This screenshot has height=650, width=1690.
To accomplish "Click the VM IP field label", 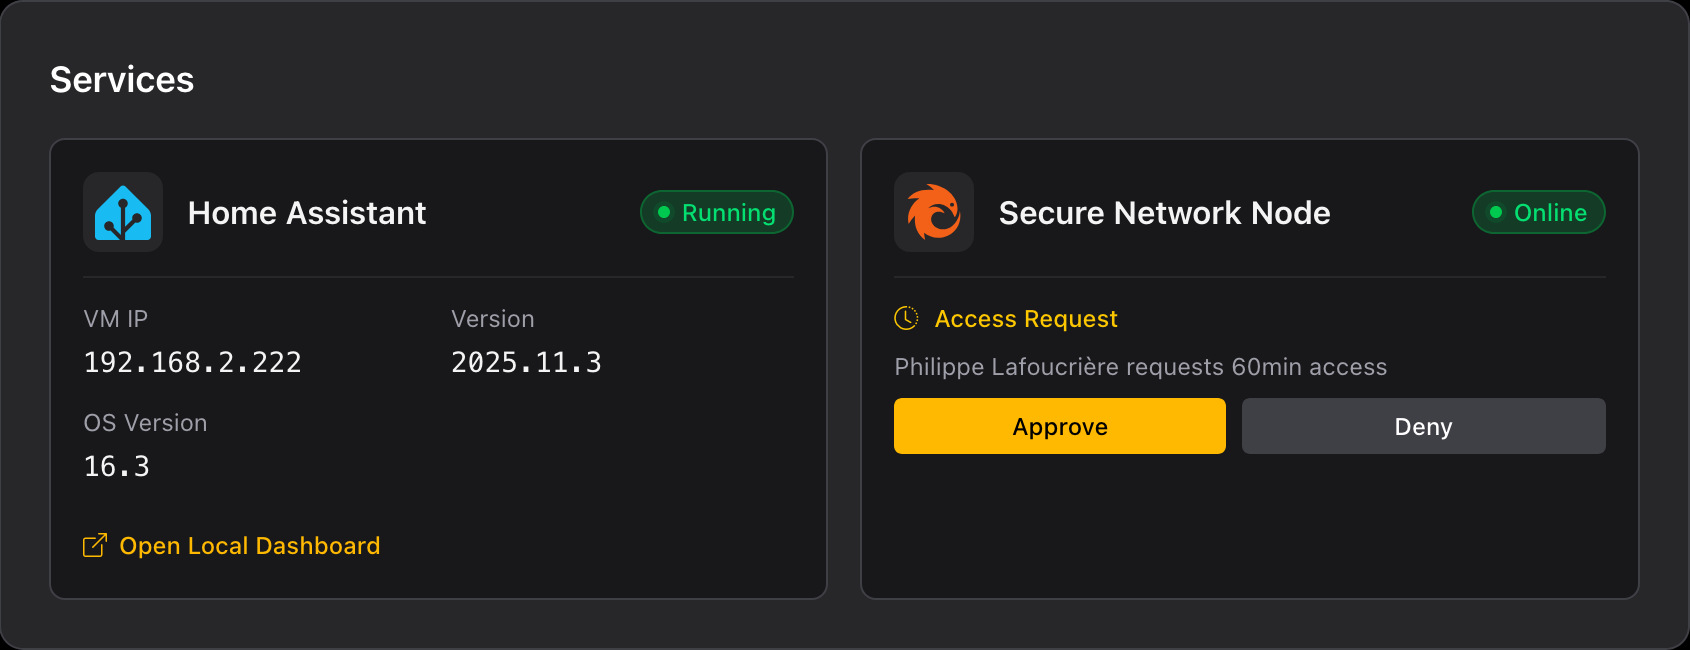I will (116, 319).
